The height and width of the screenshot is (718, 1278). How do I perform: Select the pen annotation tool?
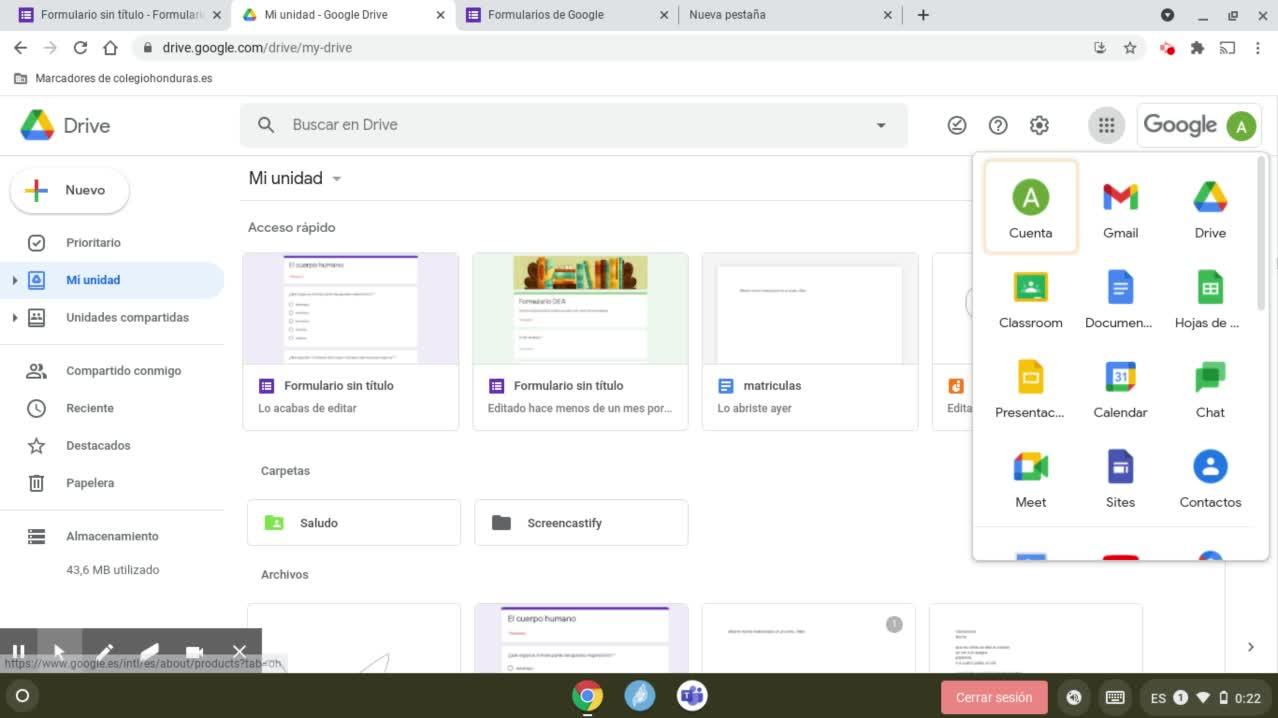coord(104,652)
